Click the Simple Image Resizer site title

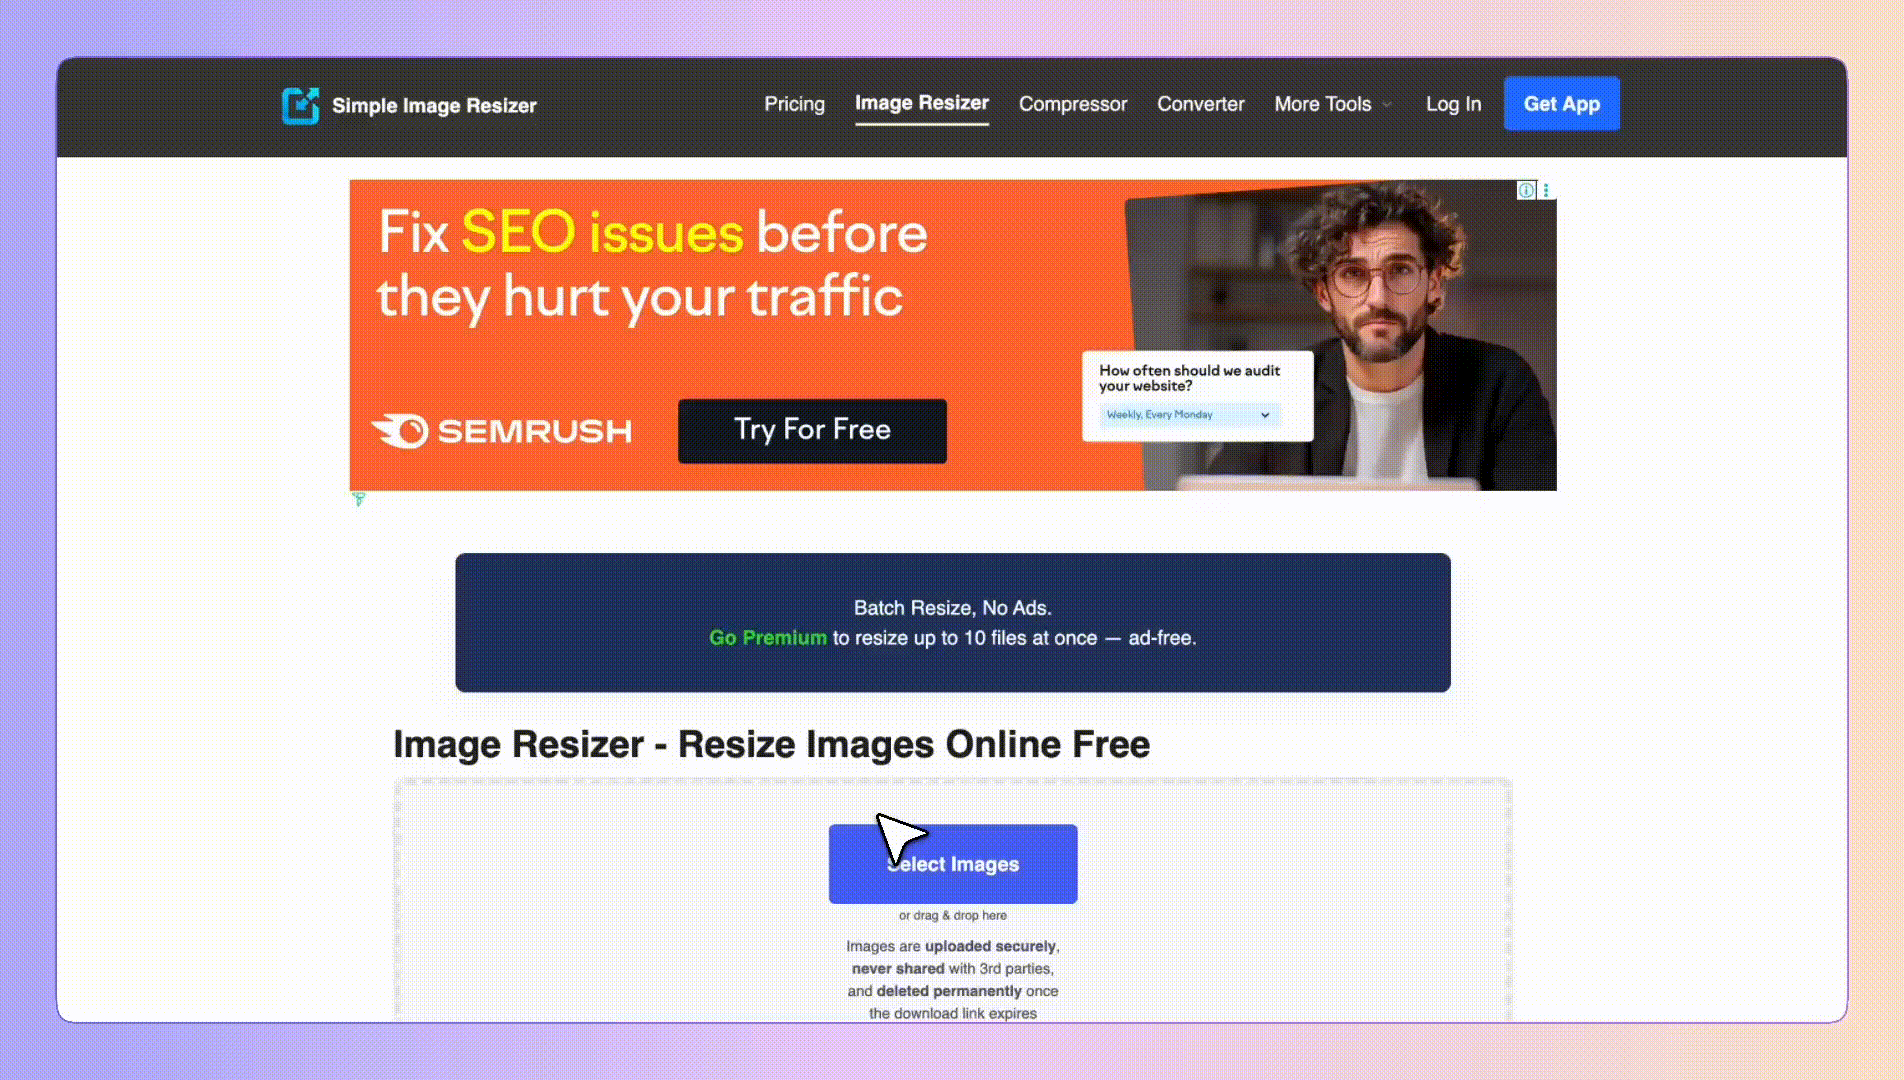(434, 106)
